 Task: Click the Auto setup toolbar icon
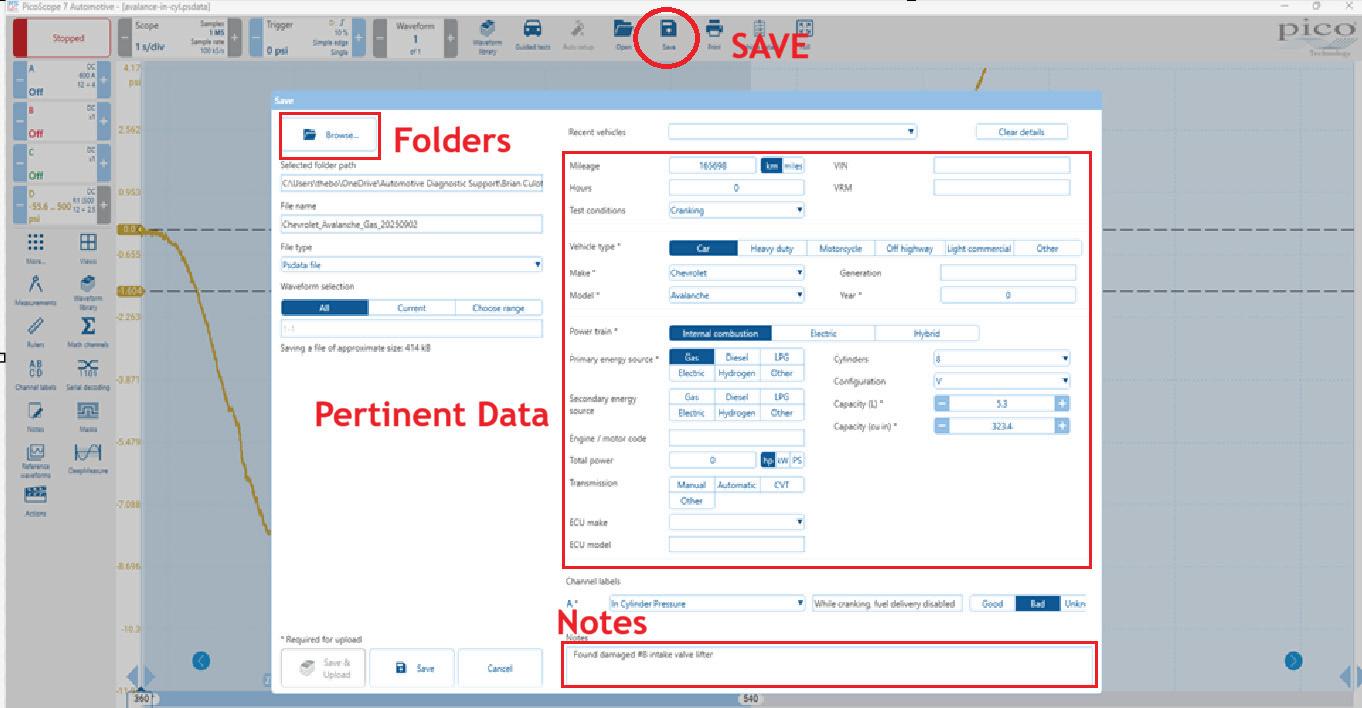point(578,35)
